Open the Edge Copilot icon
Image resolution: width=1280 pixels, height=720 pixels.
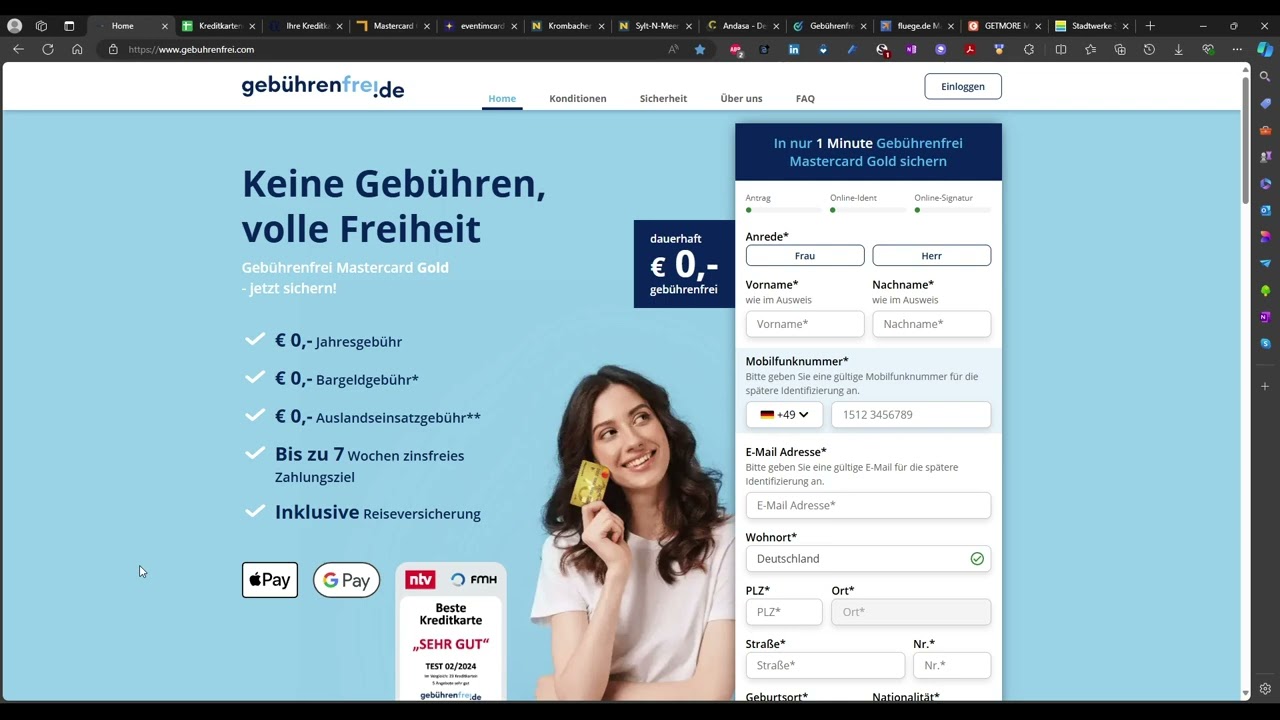point(1265,48)
